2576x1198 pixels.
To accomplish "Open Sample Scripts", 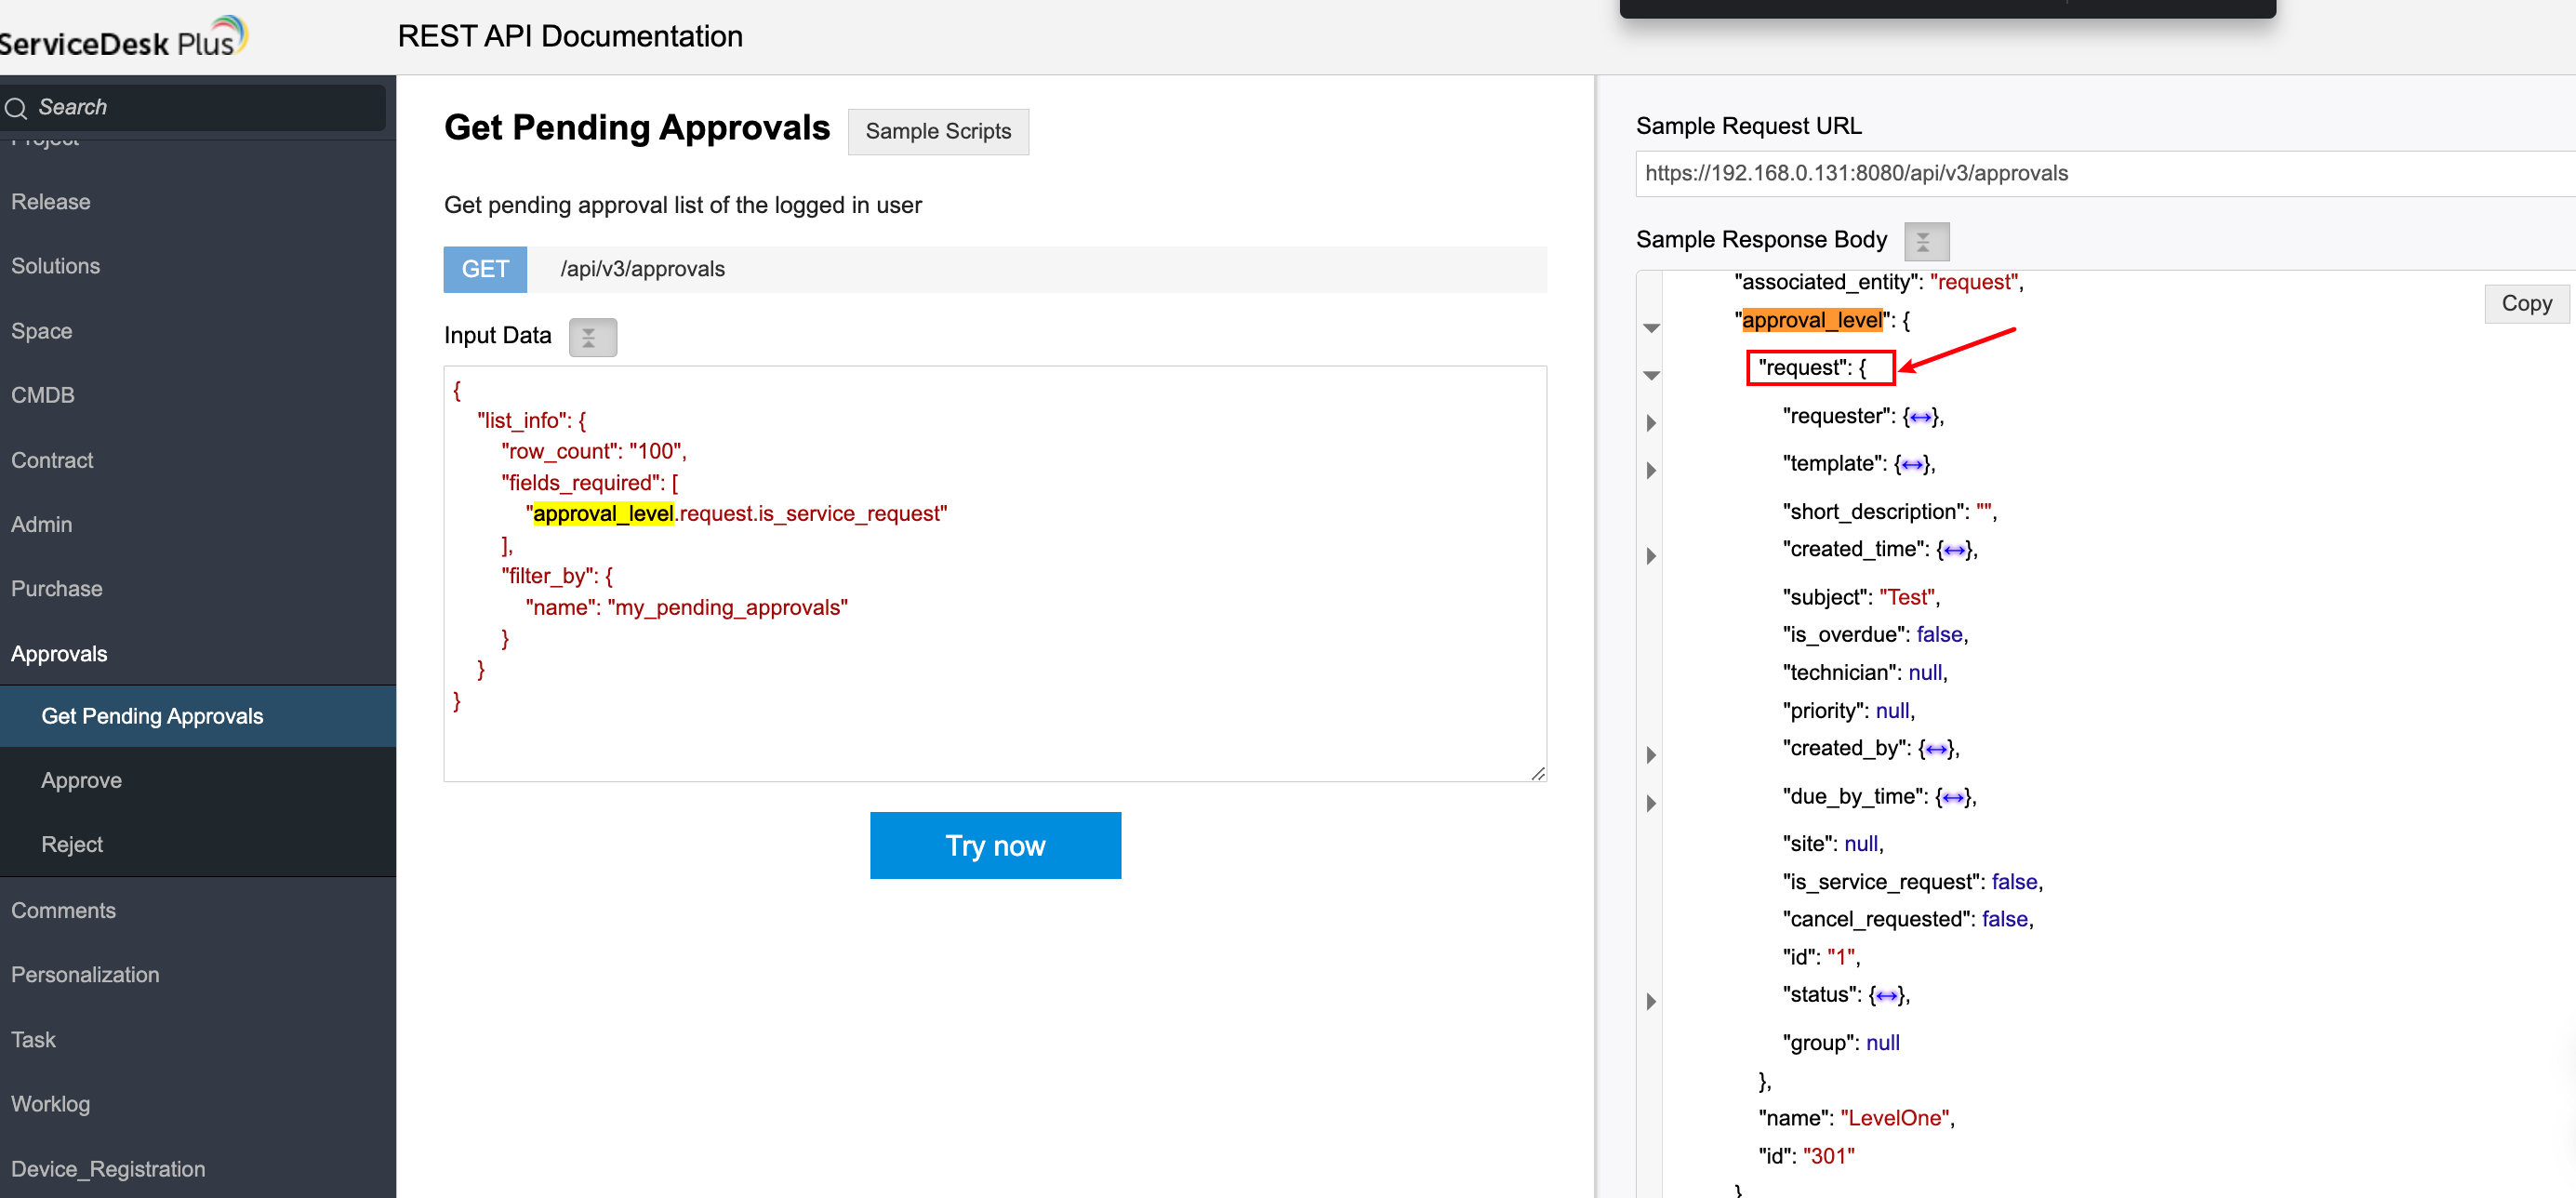I will click(x=937, y=132).
